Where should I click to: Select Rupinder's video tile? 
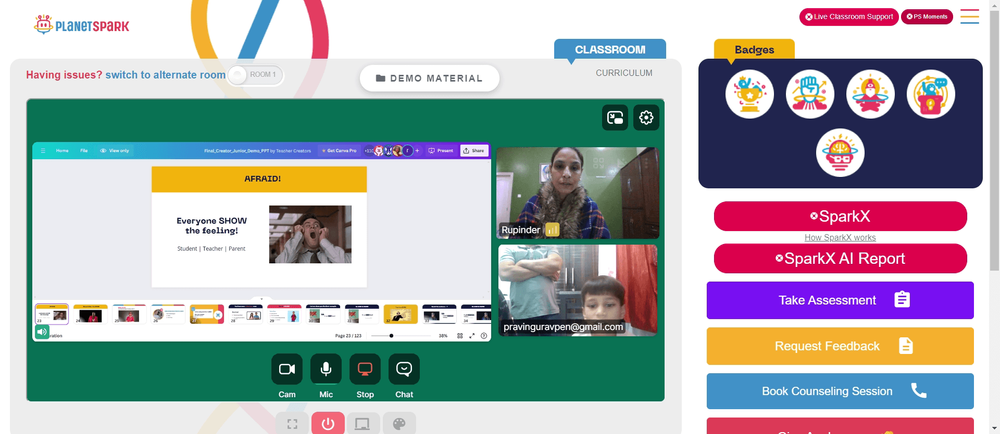(x=578, y=193)
